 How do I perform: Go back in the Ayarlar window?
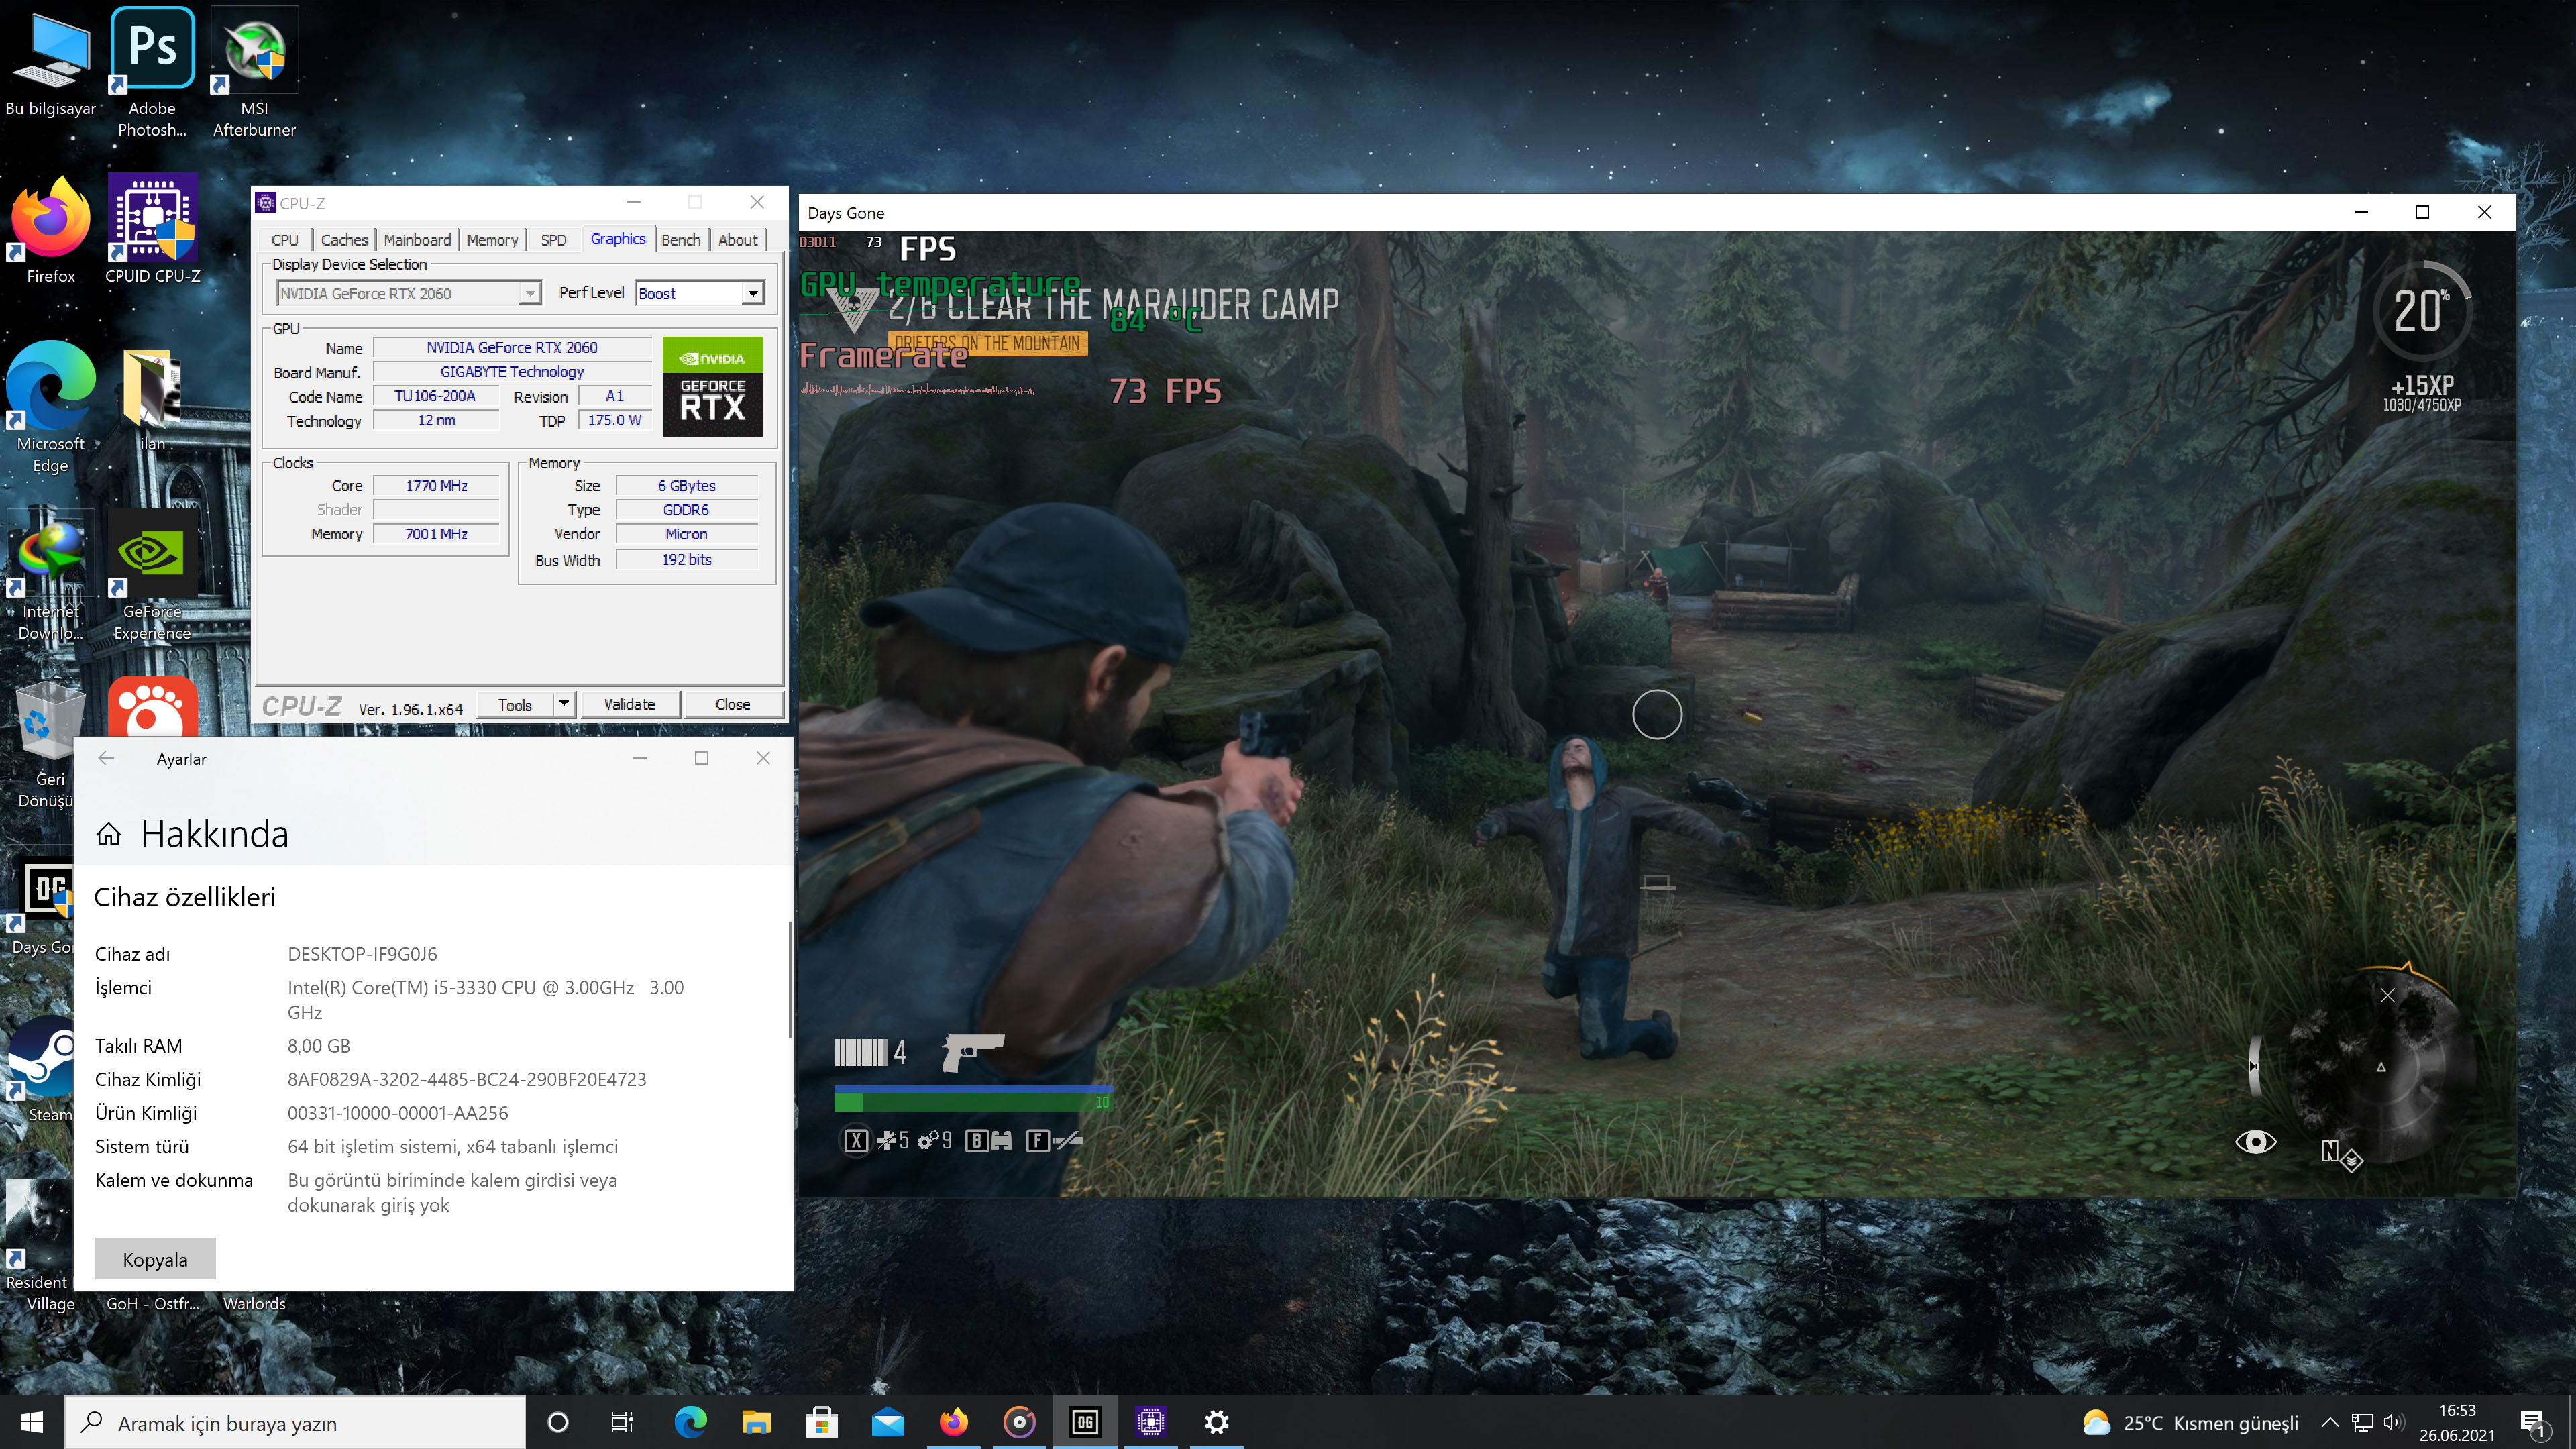click(106, 759)
